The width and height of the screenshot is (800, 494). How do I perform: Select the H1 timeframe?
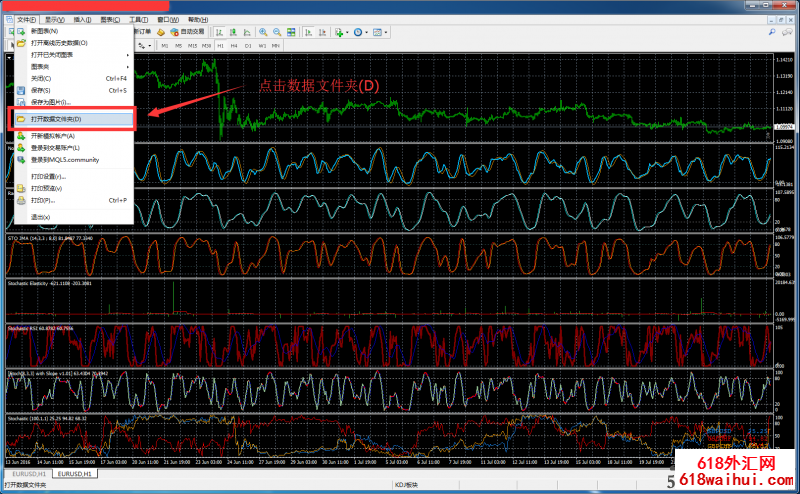[x=220, y=45]
